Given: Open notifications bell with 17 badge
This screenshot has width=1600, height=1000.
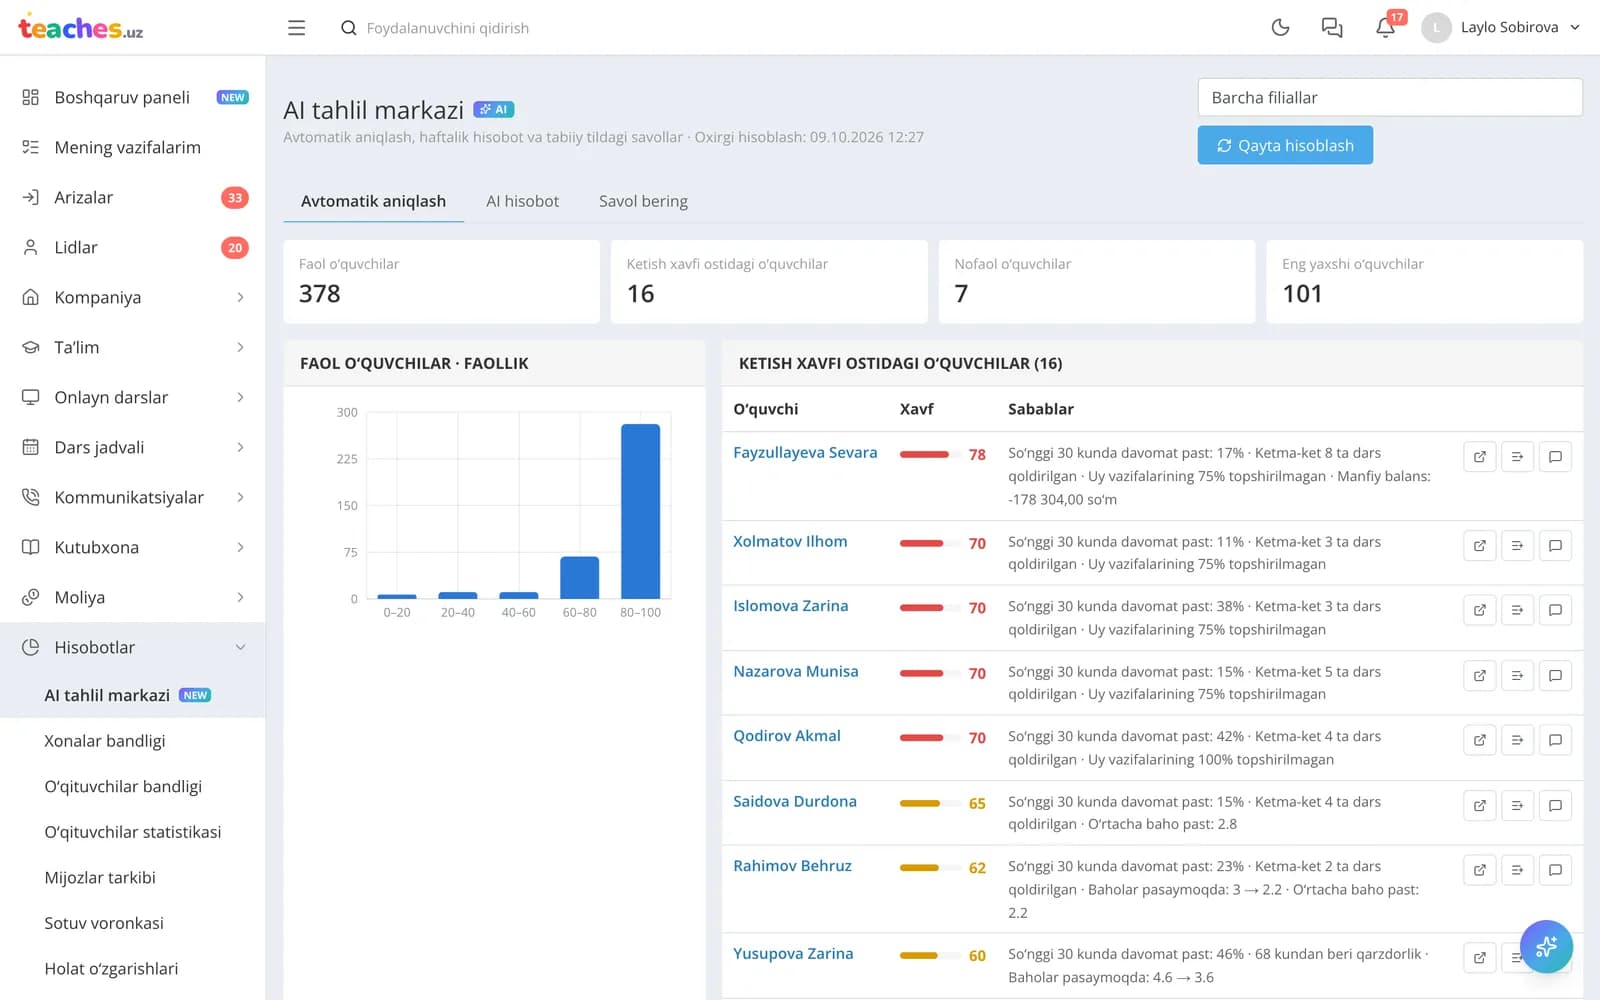Looking at the screenshot, I should click(1386, 27).
